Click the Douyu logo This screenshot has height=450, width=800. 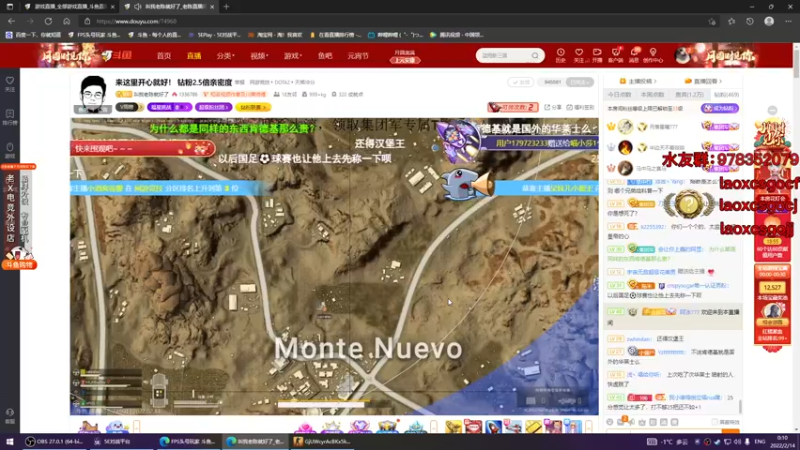117,55
